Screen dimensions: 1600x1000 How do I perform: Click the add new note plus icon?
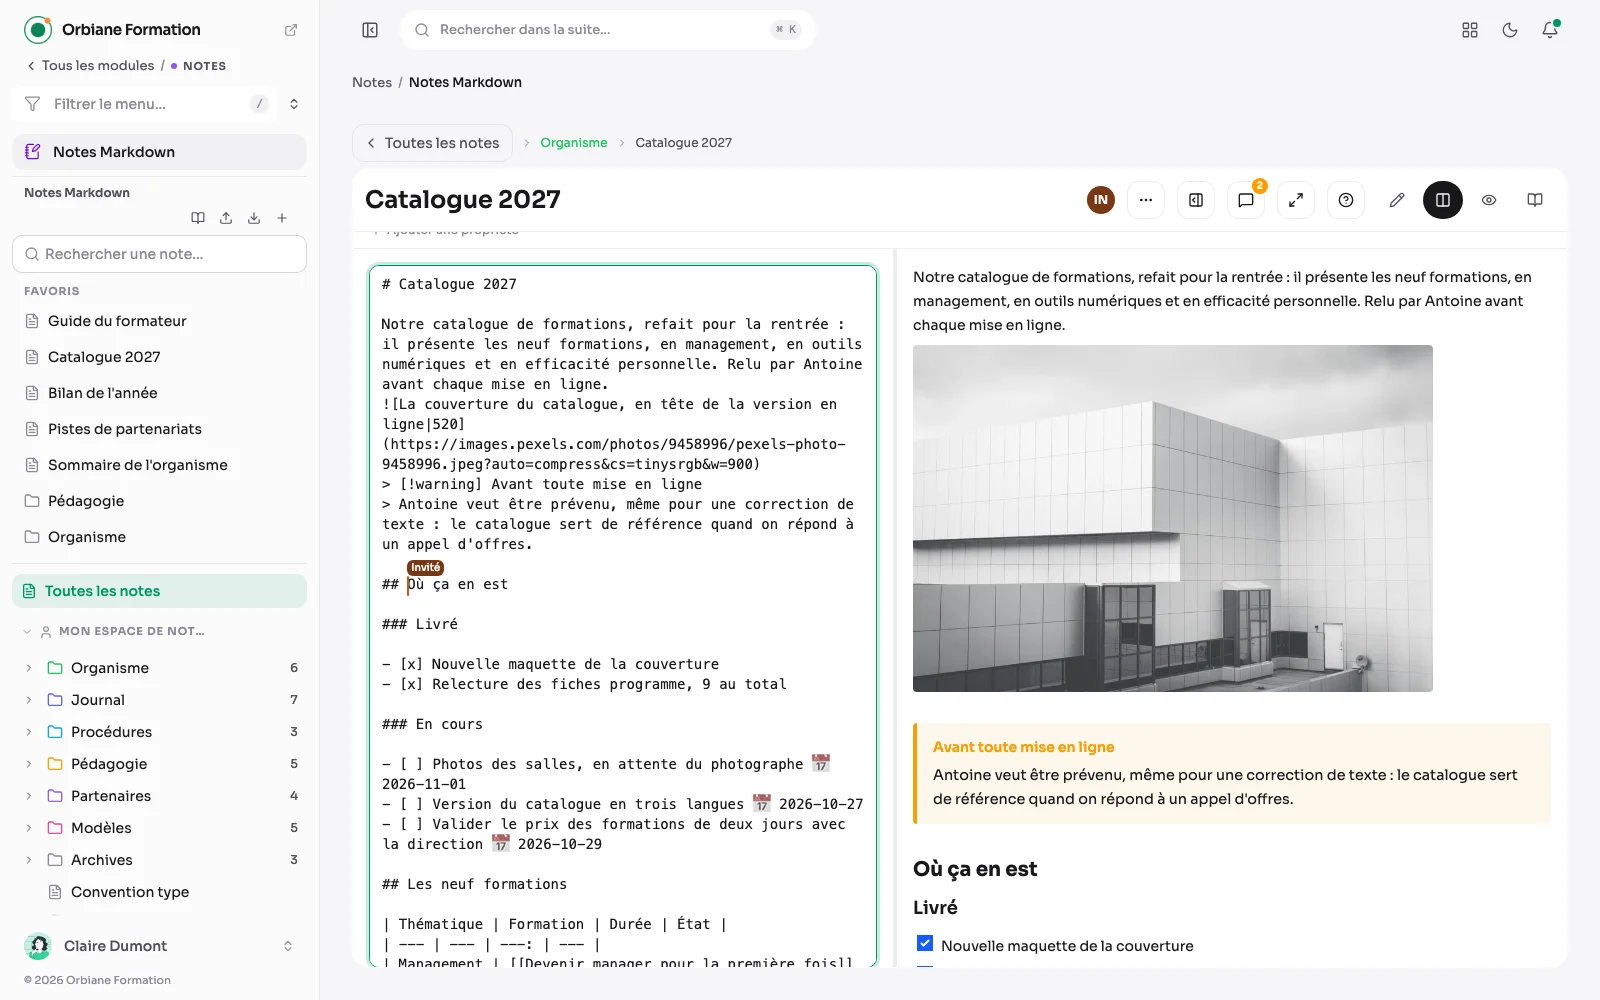click(282, 218)
